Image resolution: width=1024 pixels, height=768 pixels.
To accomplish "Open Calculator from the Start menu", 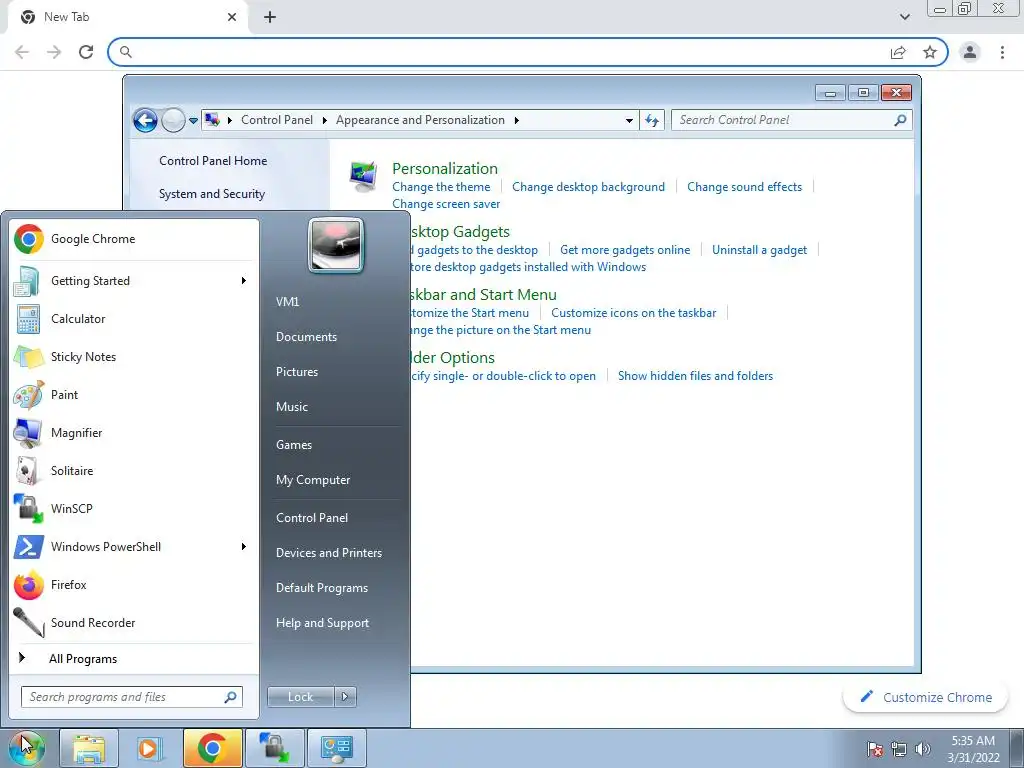I will [135, 319].
